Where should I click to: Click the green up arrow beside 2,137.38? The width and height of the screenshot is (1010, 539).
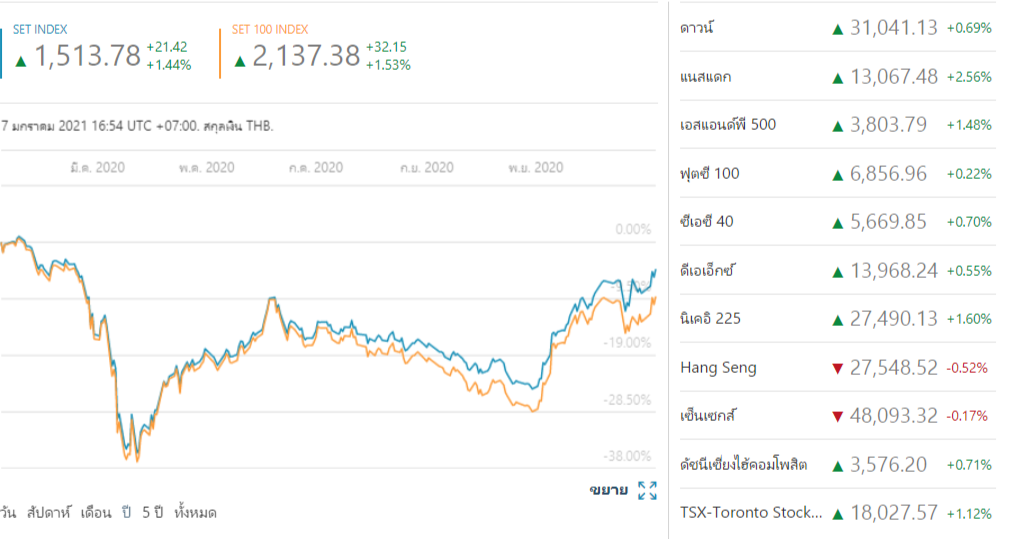pyautogui.click(x=240, y=59)
